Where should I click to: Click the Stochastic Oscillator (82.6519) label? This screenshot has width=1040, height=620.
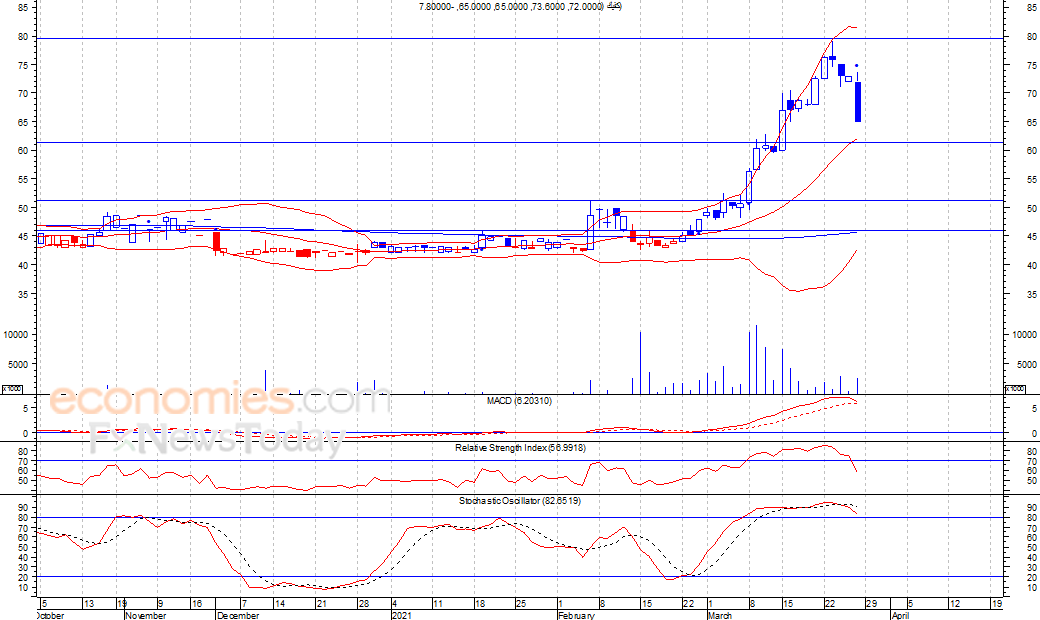(x=519, y=501)
